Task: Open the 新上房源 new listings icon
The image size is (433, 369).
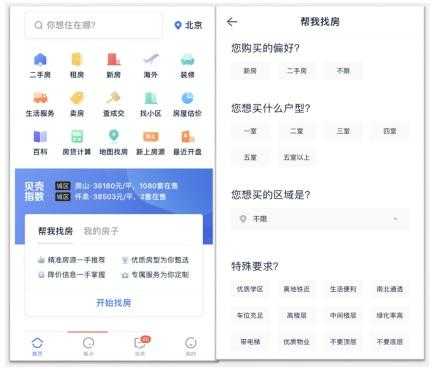Action: [x=151, y=137]
